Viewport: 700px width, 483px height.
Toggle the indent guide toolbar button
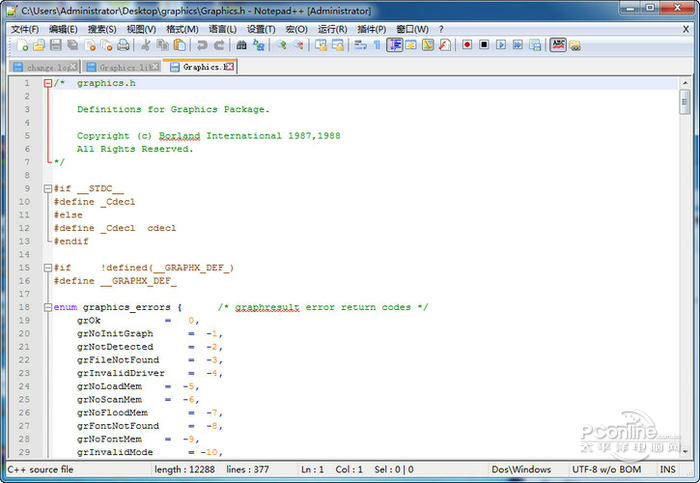tap(394, 46)
